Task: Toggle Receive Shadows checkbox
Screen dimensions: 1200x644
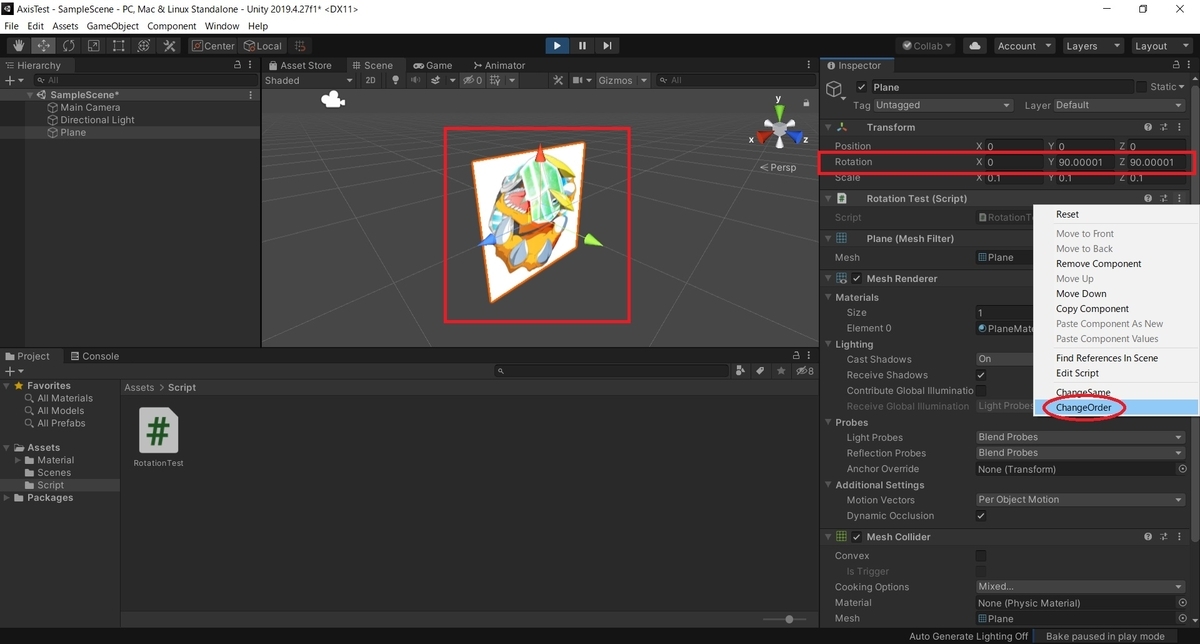Action: [x=981, y=375]
